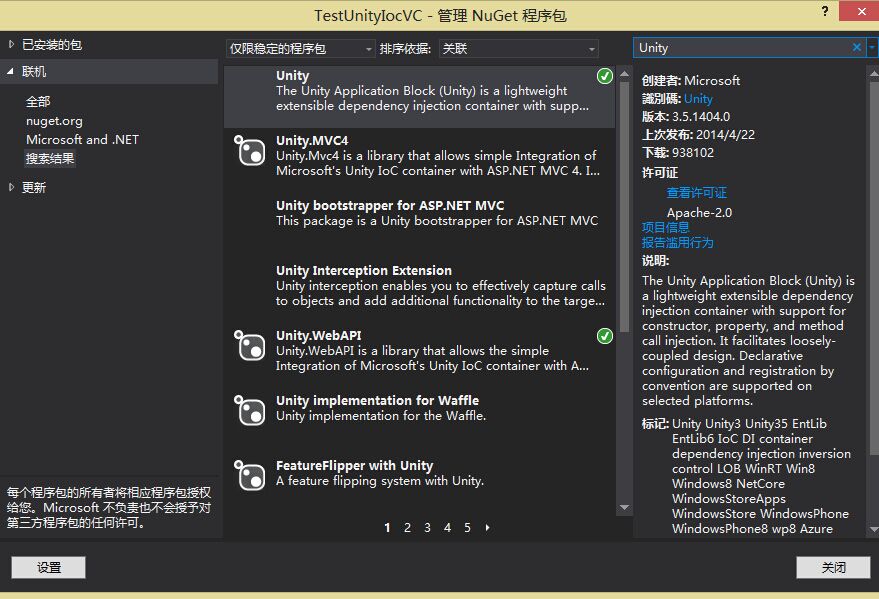
Task: Click the green installed checkmark on Unity.WebAPI
Action: tap(604, 336)
